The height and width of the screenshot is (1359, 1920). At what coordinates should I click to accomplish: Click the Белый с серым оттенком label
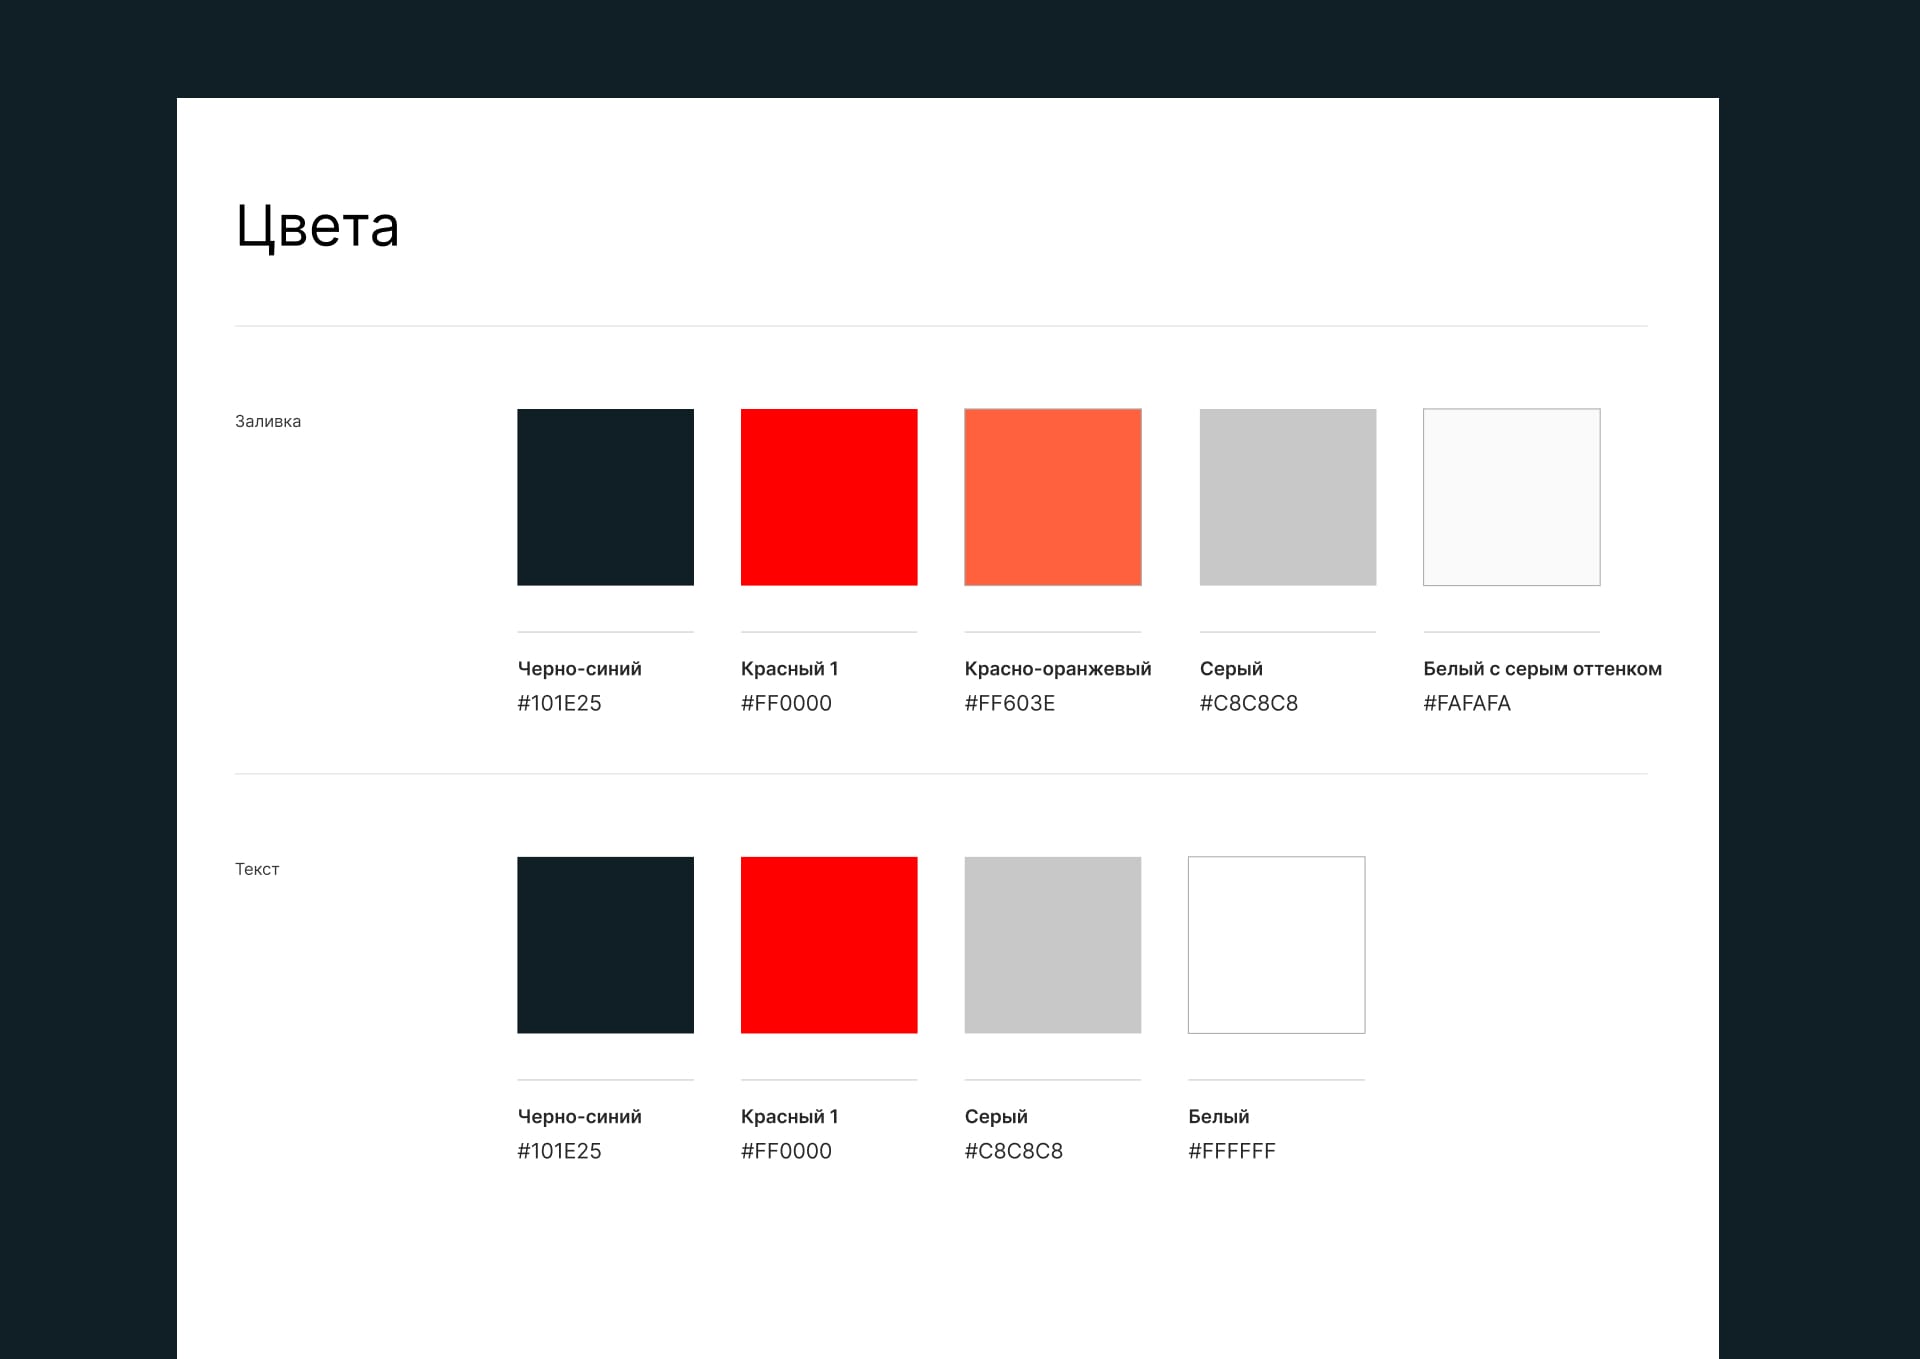coord(1542,669)
